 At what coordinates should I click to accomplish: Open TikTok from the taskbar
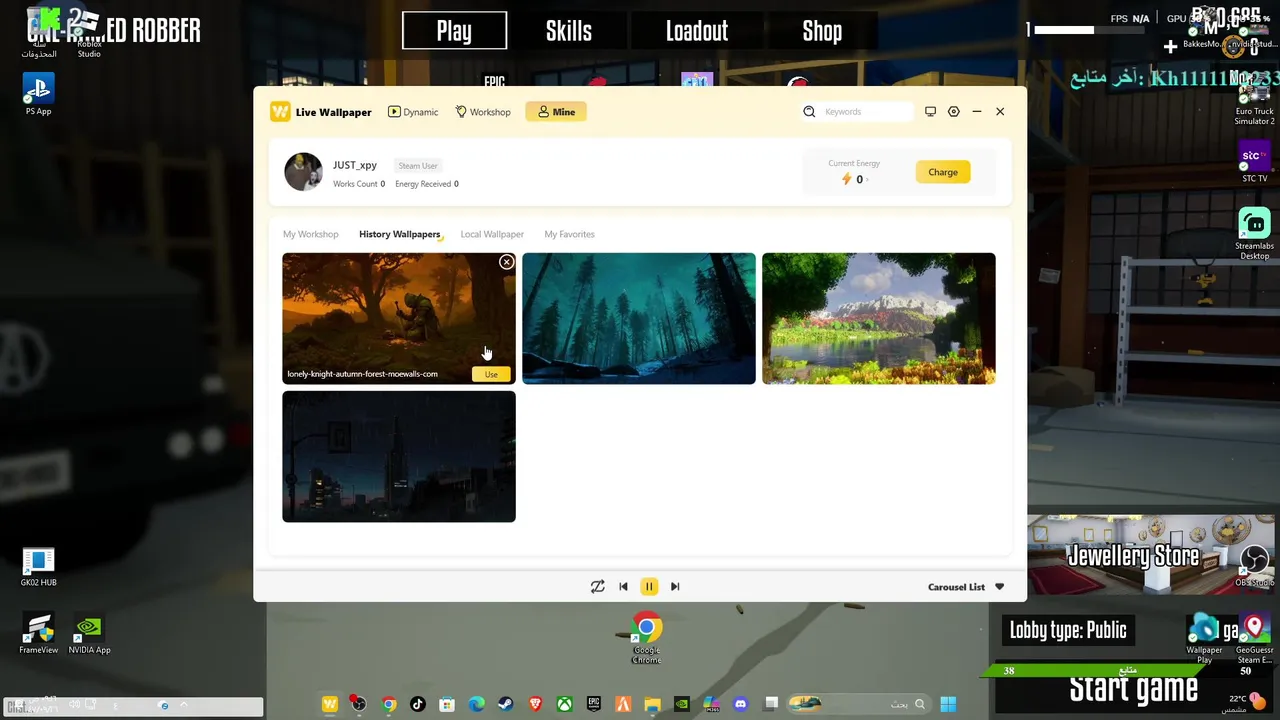(418, 704)
